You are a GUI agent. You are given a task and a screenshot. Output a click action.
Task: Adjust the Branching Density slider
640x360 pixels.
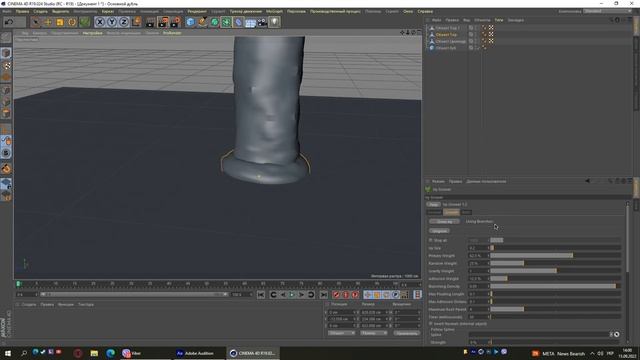tap(555, 286)
